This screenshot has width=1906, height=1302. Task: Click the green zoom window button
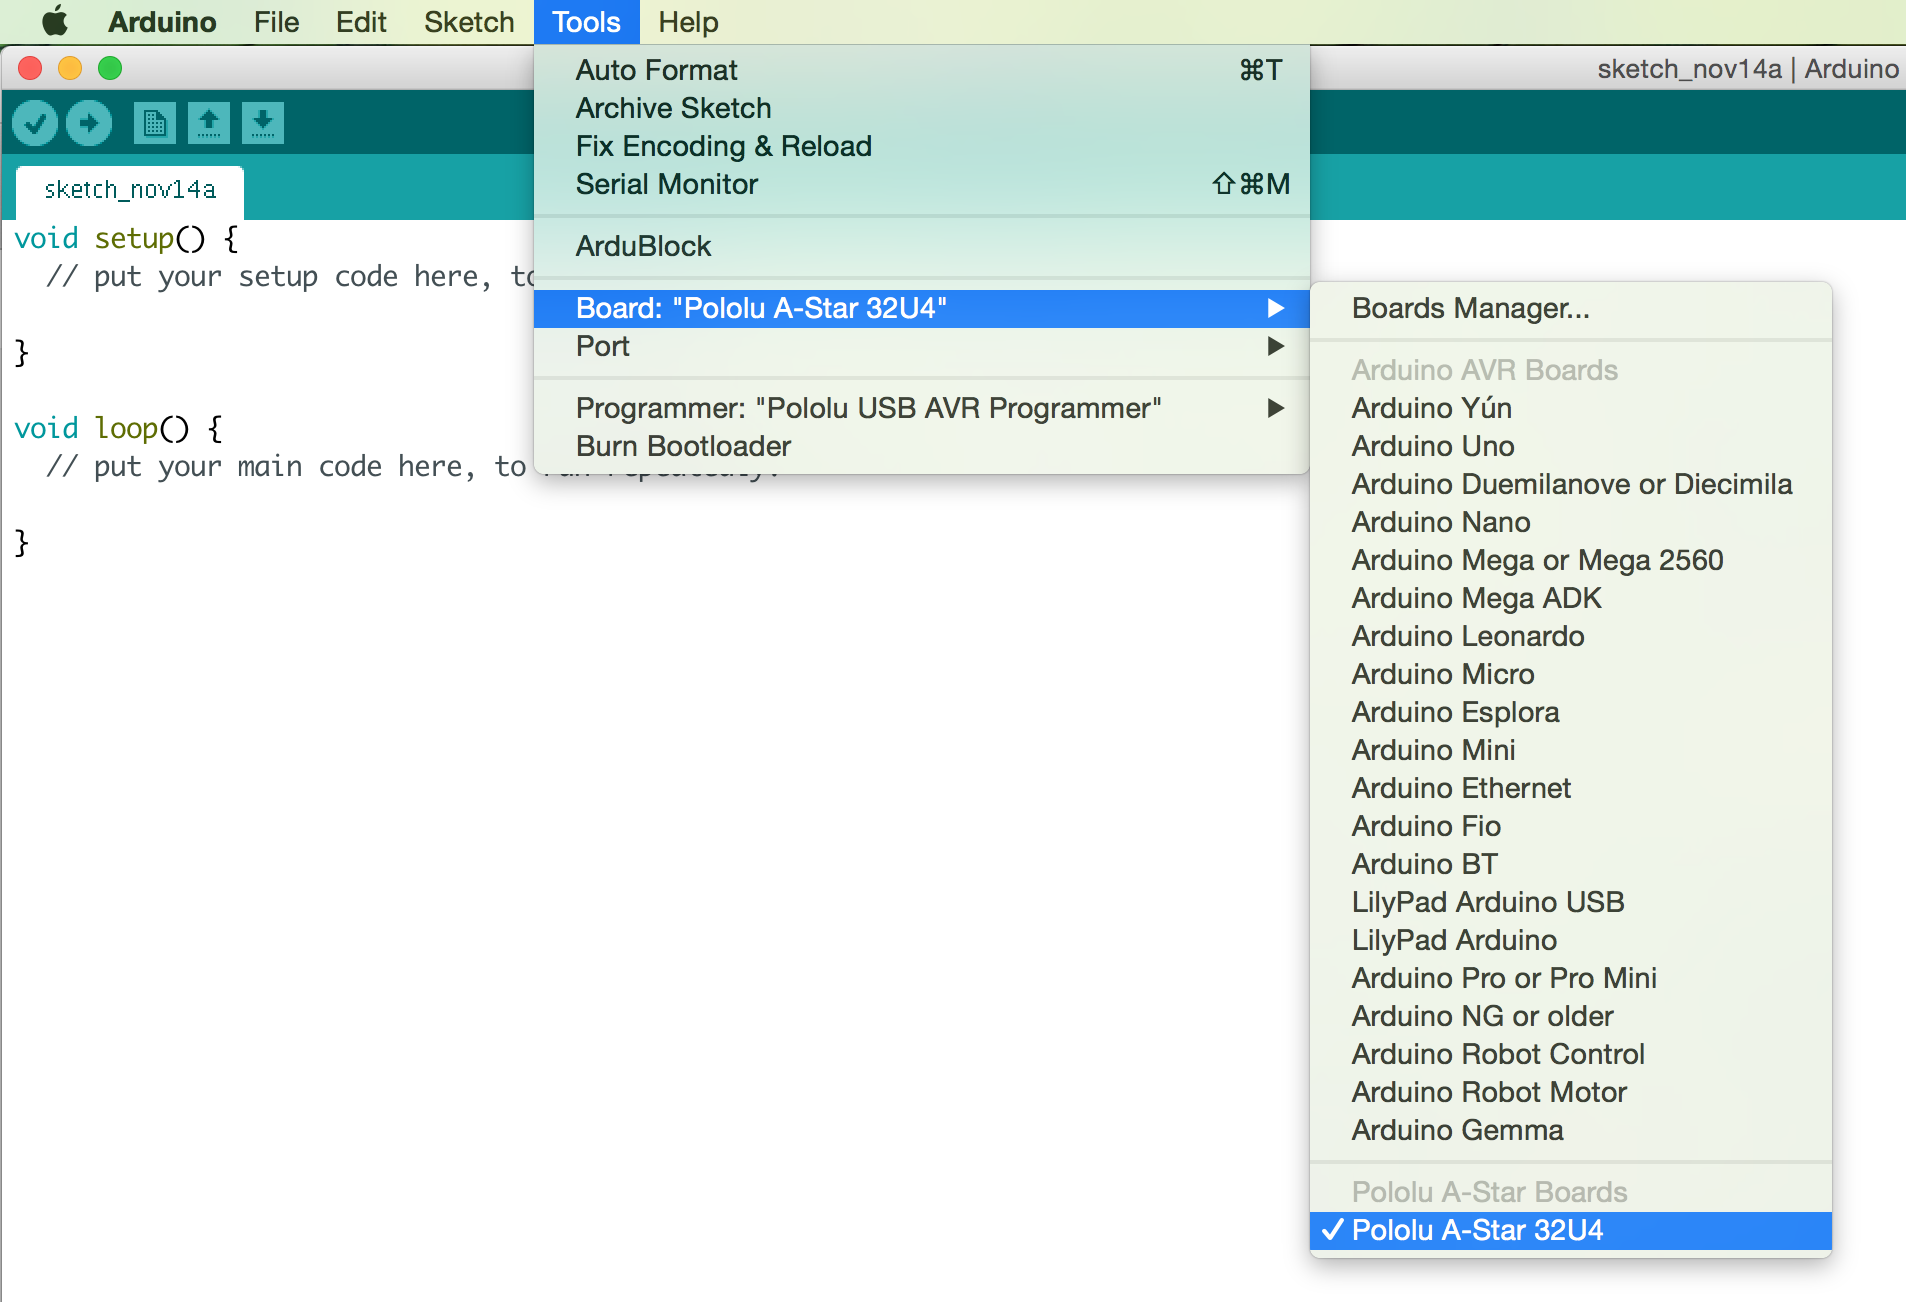[x=110, y=68]
